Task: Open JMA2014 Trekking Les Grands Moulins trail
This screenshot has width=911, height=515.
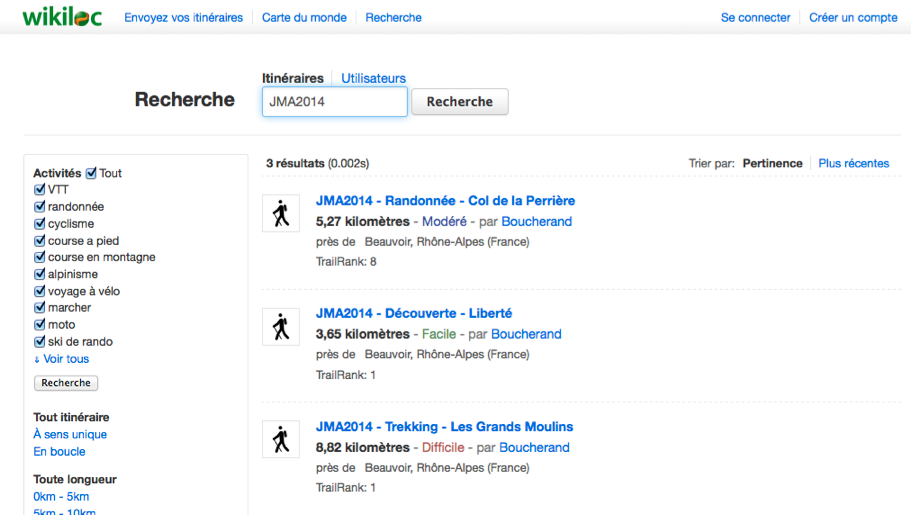Action: [444, 427]
